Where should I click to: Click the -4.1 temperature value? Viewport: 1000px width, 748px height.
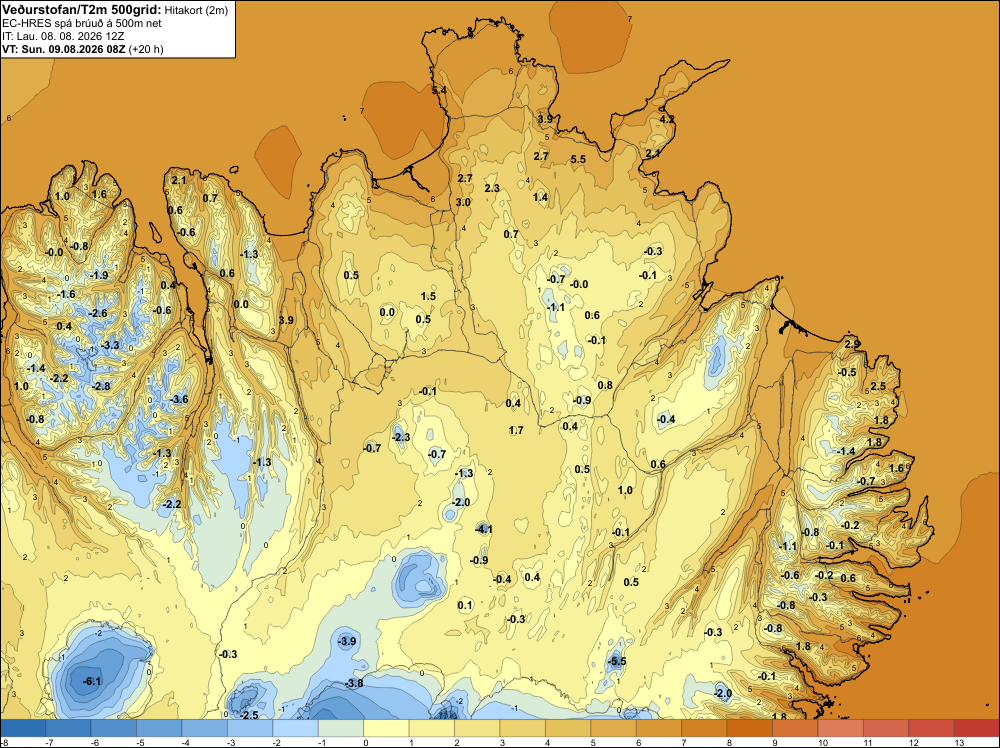(483, 529)
